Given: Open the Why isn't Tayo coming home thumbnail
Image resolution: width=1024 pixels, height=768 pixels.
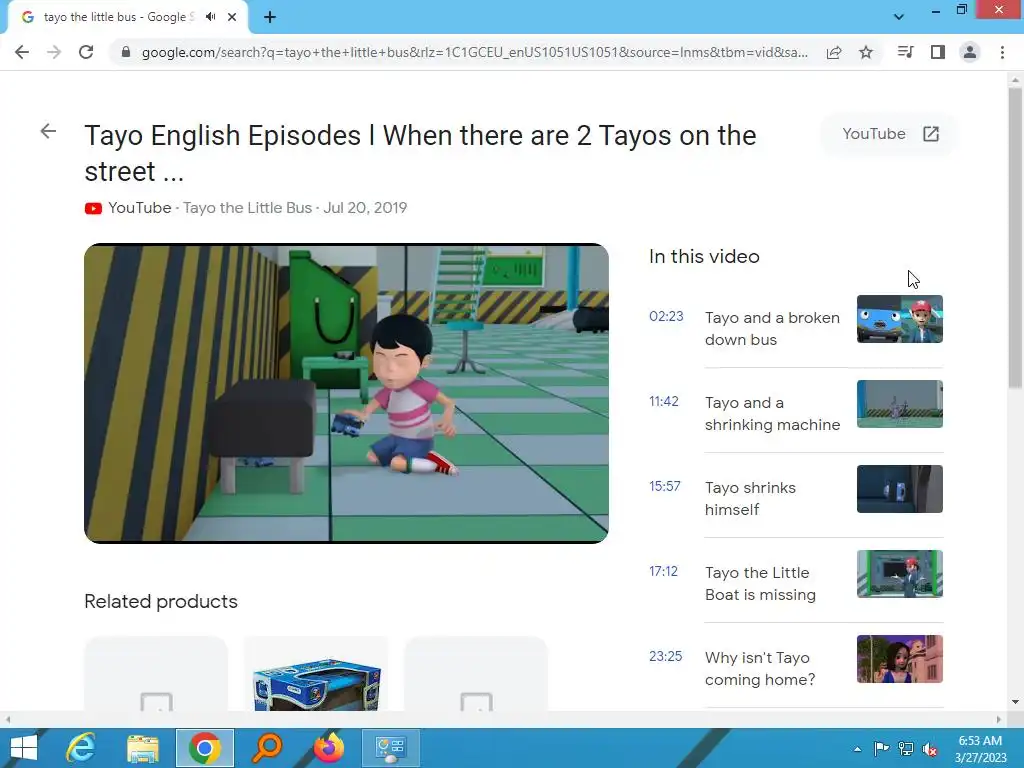Looking at the screenshot, I should pos(899,658).
